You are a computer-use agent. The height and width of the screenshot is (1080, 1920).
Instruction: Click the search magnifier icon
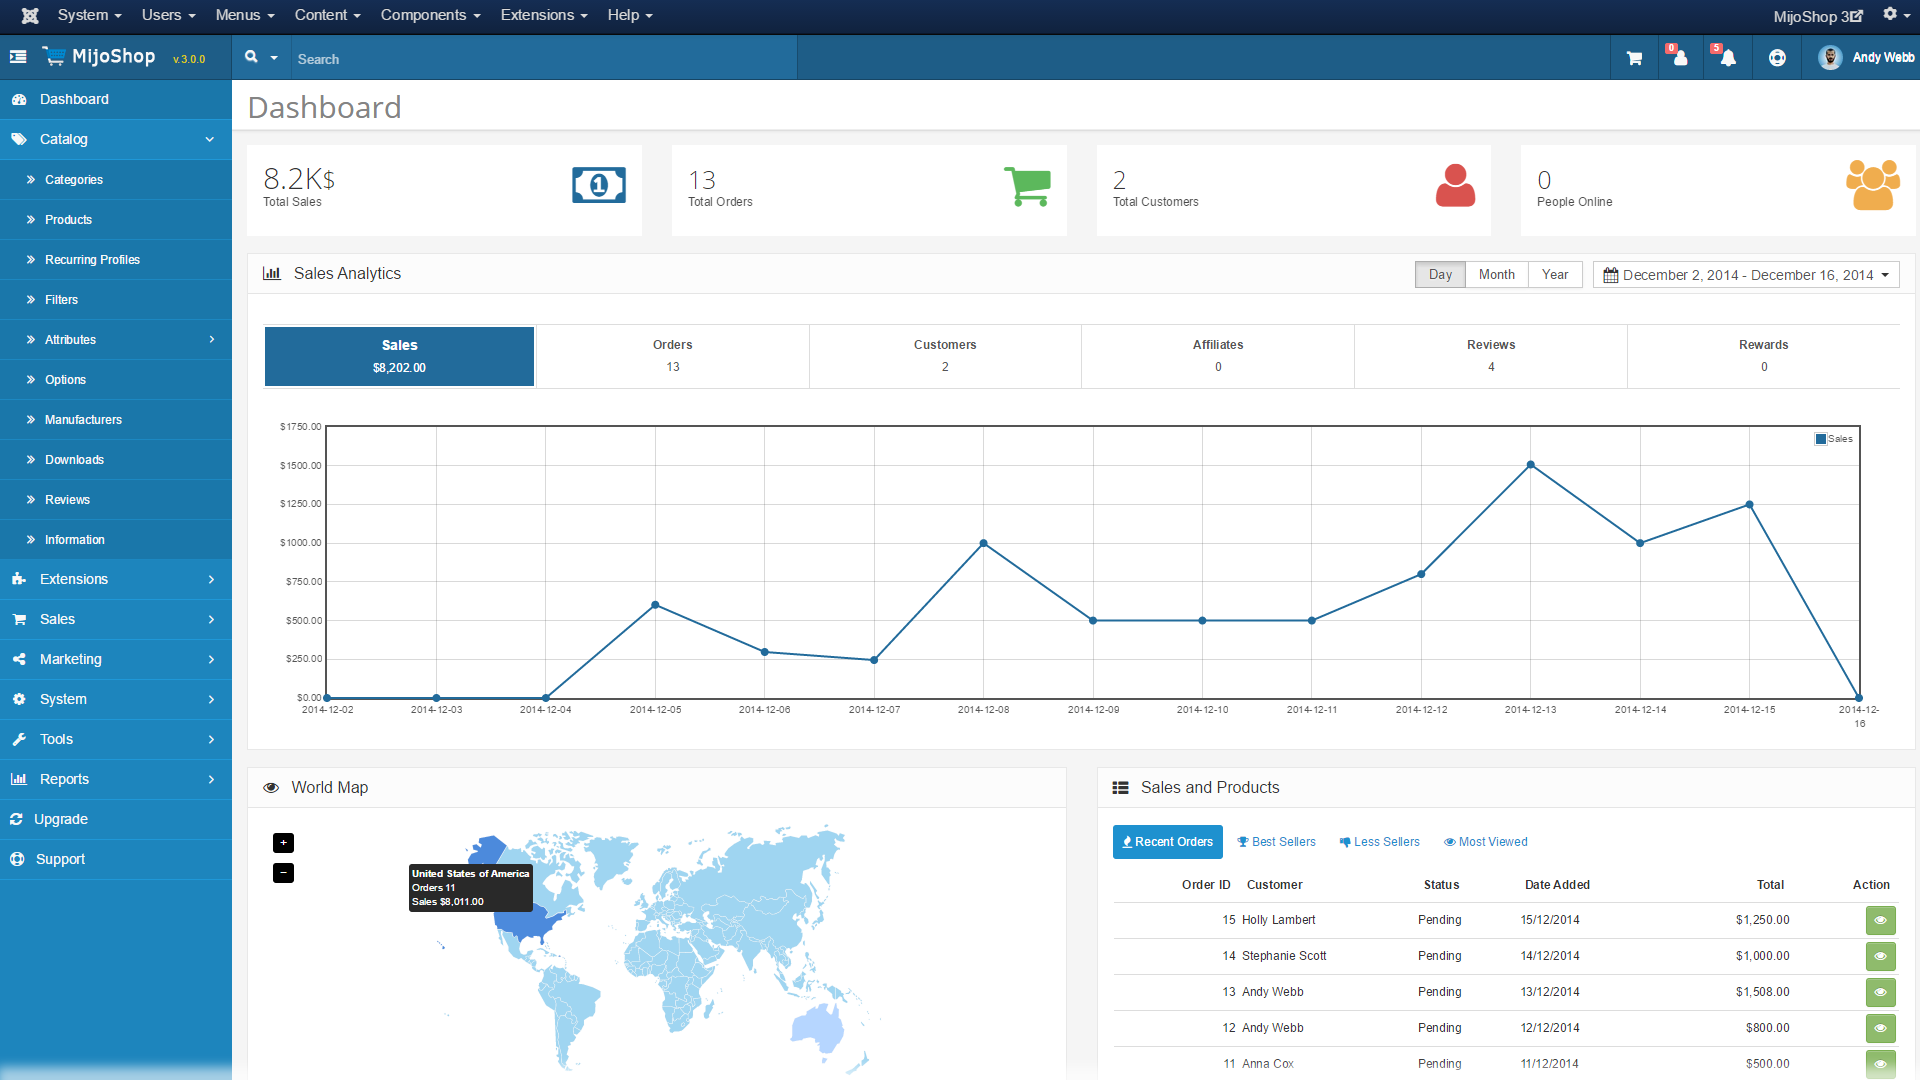(x=251, y=57)
